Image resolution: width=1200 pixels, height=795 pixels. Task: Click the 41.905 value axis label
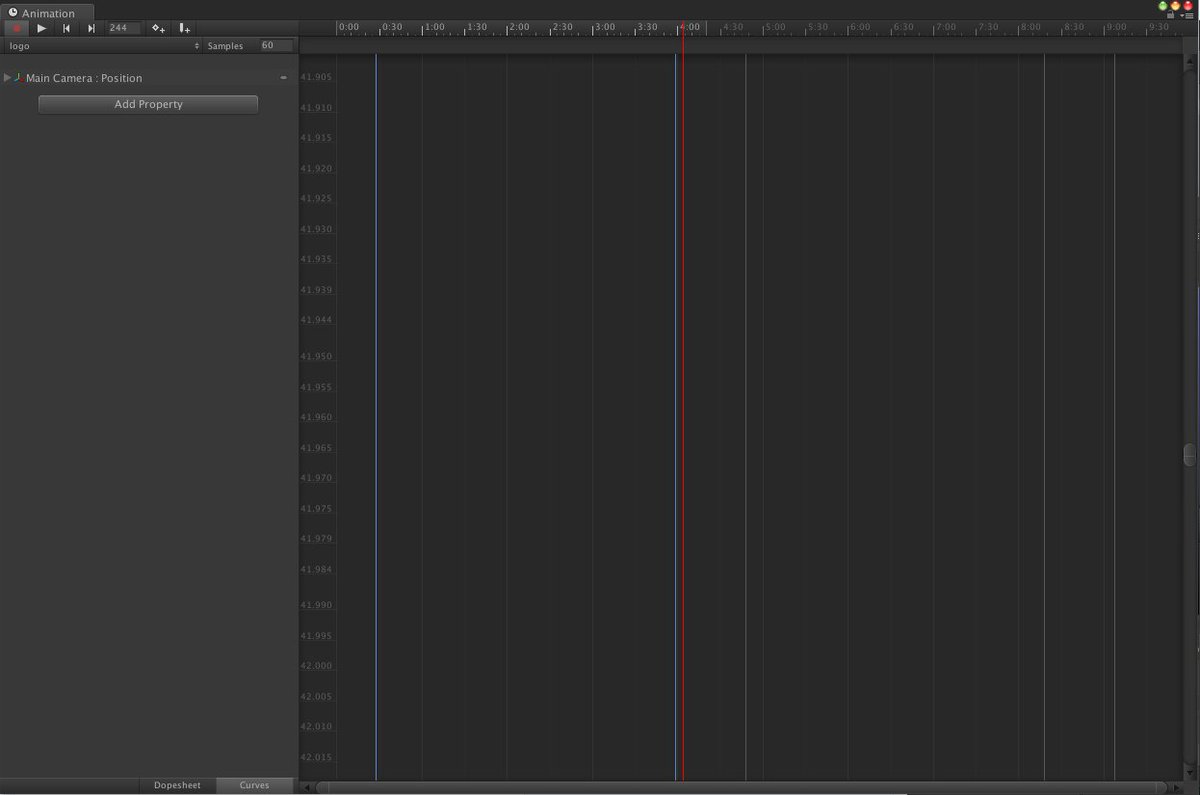click(x=317, y=77)
